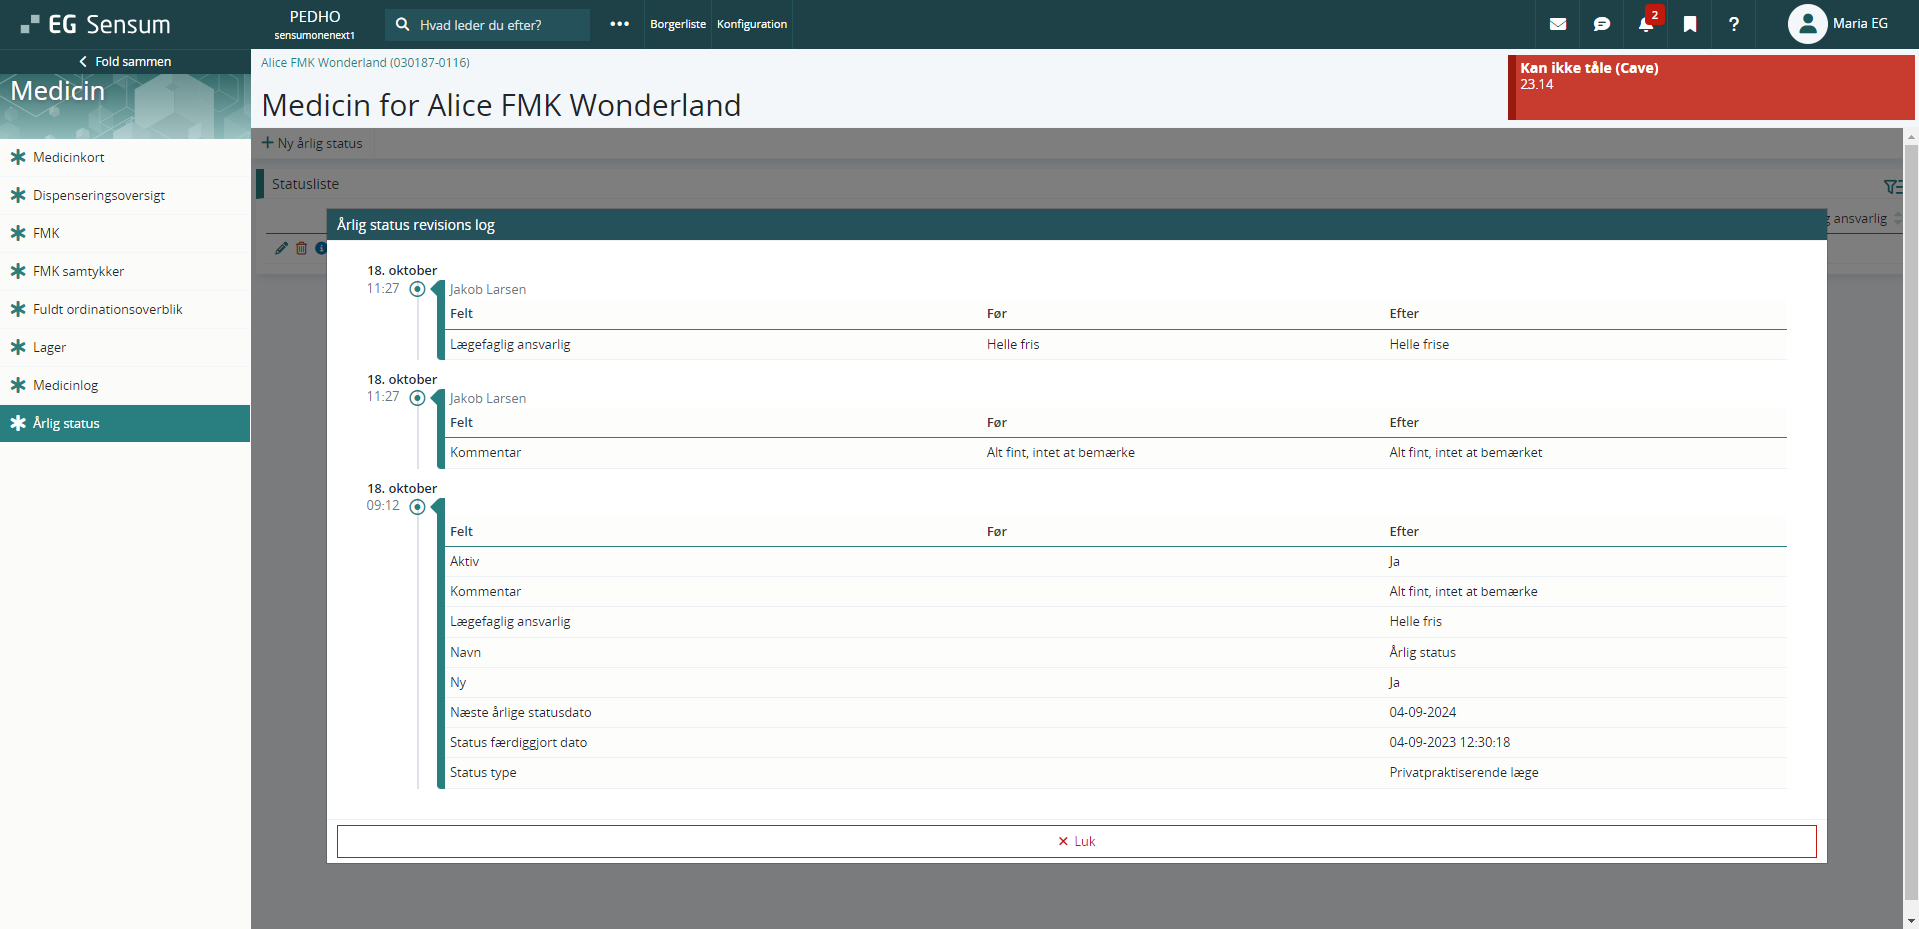1919x929 pixels.
Task: Open Konfiguration in top navigation
Action: click(752, 24)
